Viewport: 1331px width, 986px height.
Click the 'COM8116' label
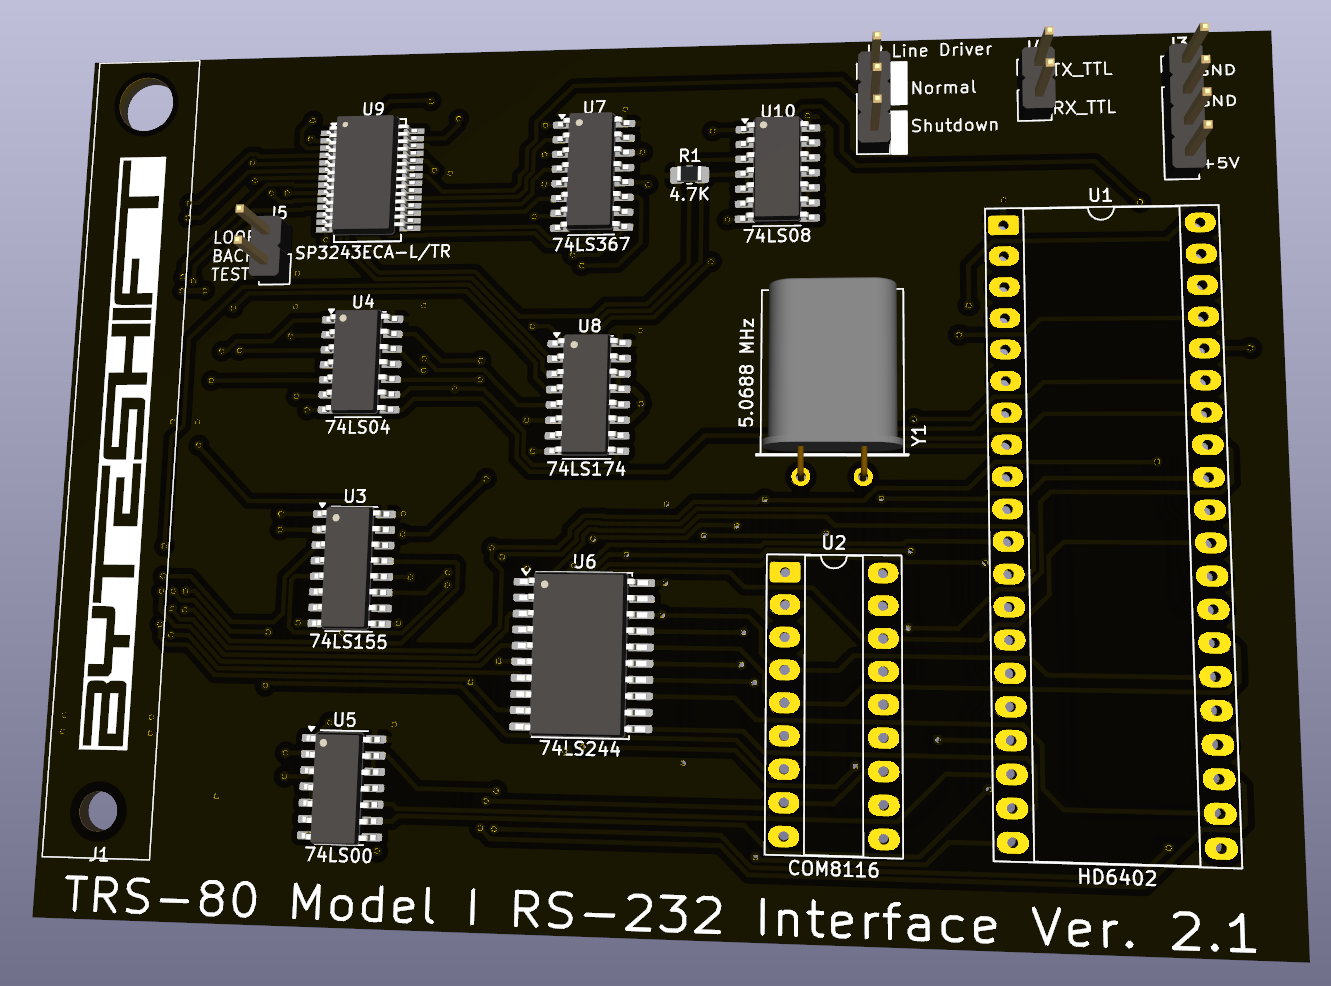(834, 869)
